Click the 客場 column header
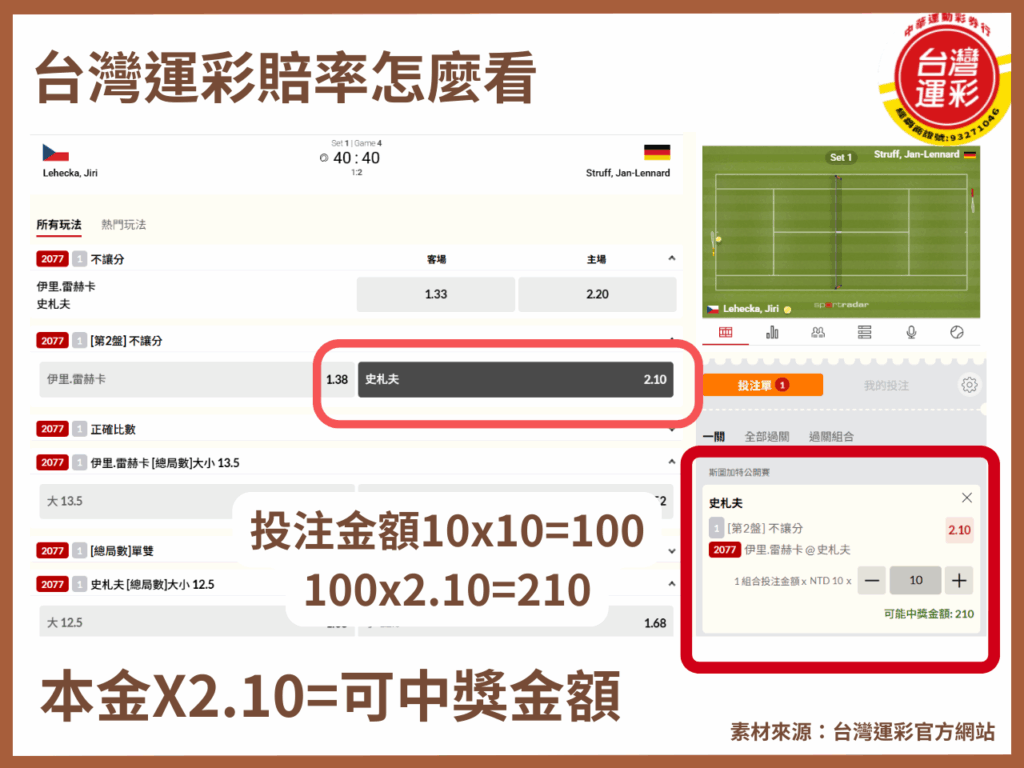 [436, 259]
